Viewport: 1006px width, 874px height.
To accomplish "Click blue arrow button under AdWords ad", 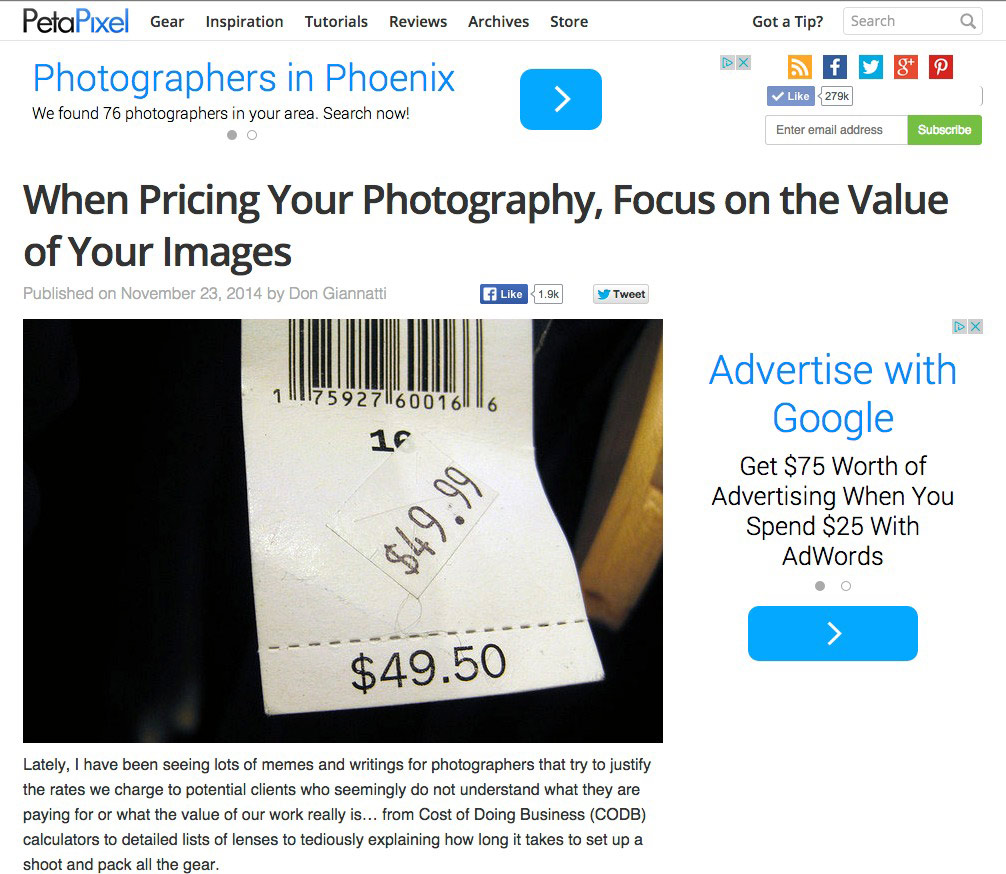I will tap(833, 633).
